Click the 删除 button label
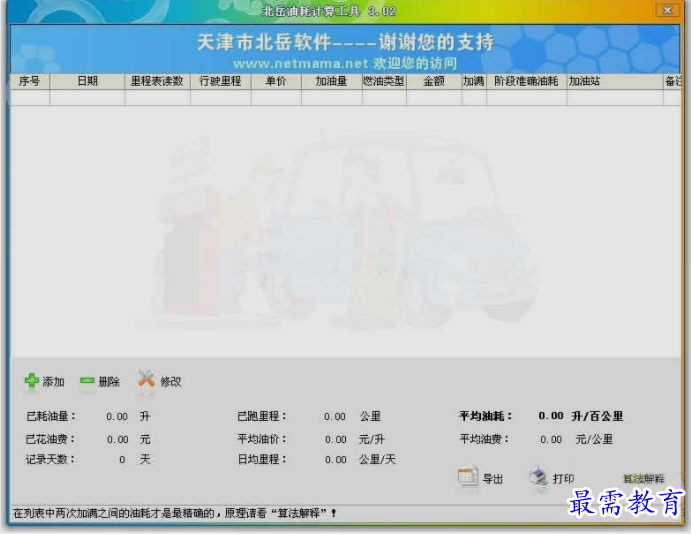This screenshot has width=691, height=534. [x=109, y=382]
